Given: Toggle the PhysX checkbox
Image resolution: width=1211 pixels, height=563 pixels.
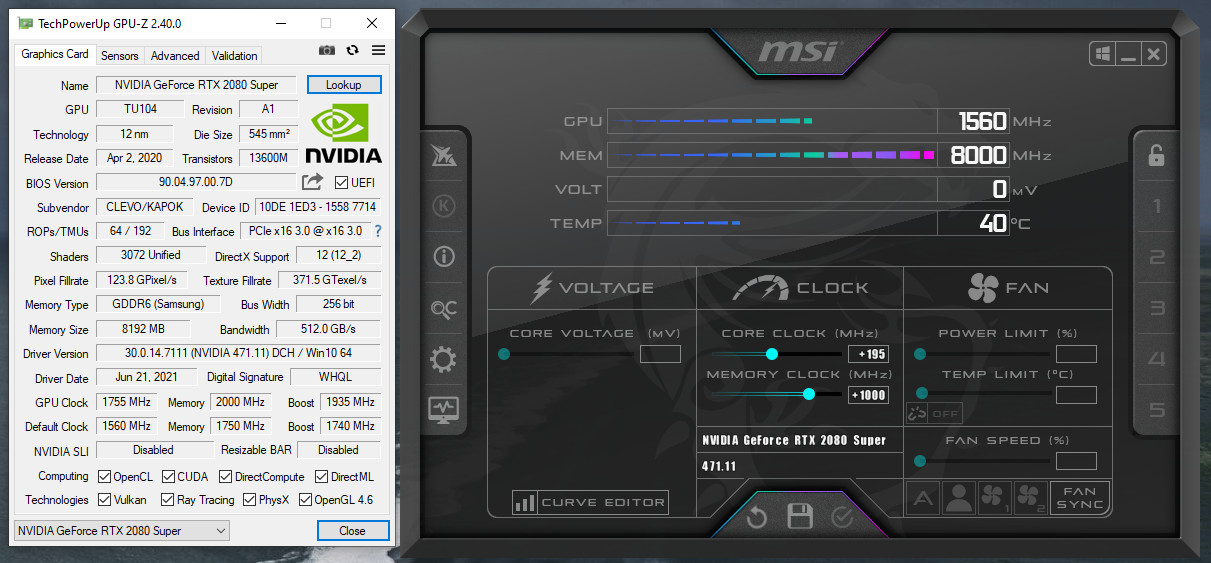Looking at the screenshot, I should click(249, 500).
